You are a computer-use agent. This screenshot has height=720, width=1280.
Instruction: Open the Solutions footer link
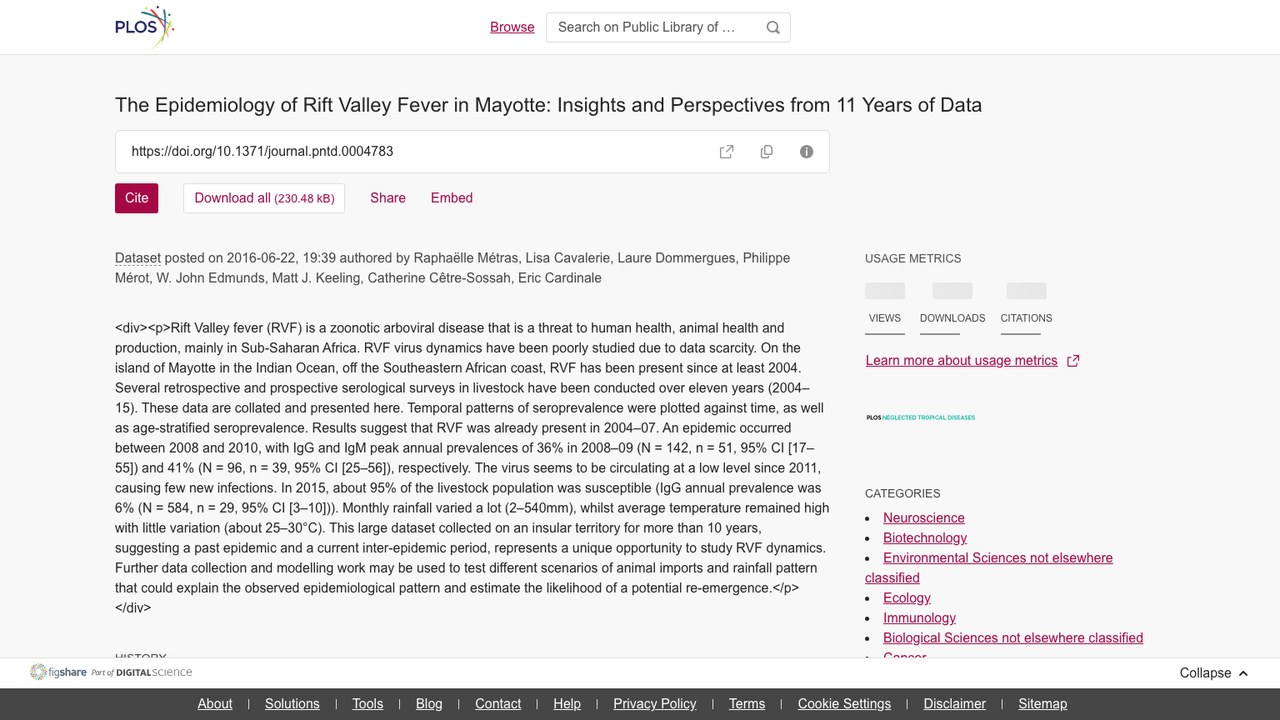pos(292,704)
